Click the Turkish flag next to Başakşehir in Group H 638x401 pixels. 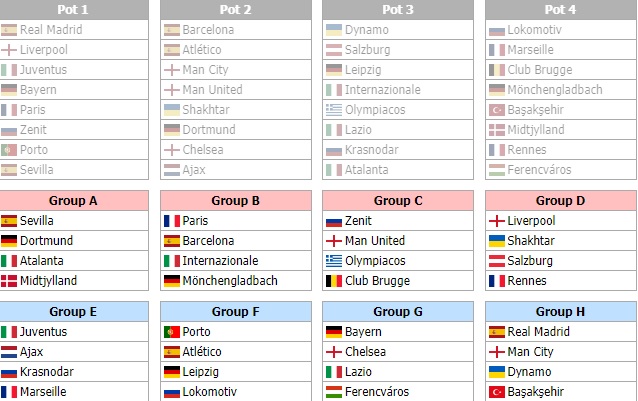coord(496,392)
